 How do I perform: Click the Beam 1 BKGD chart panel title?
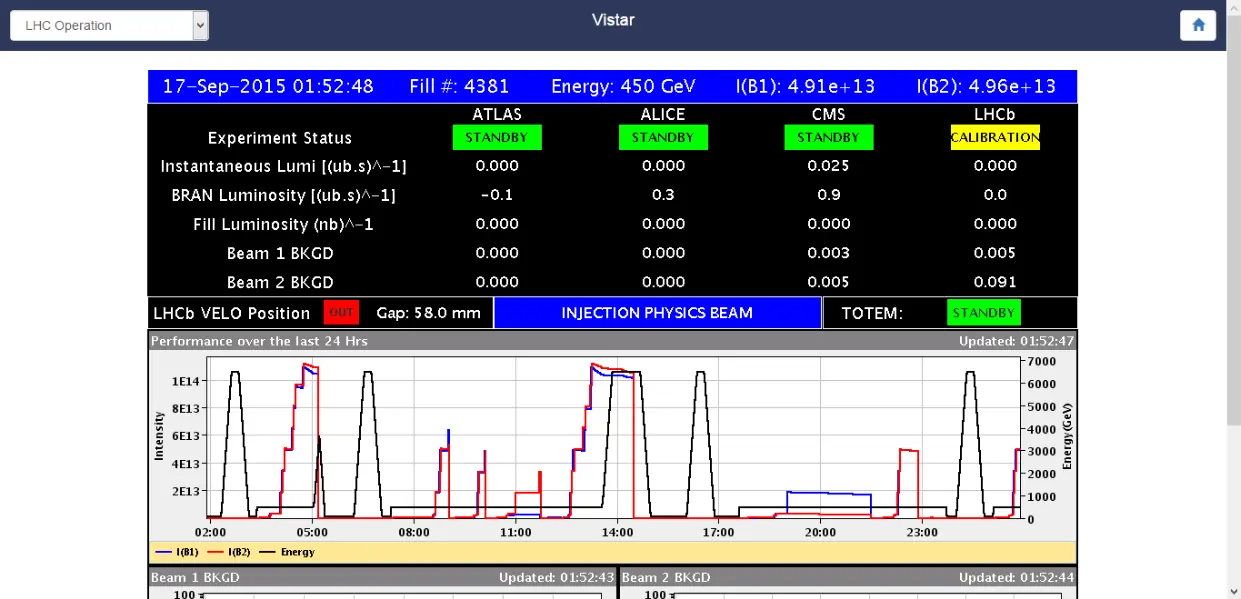(195, 577)
